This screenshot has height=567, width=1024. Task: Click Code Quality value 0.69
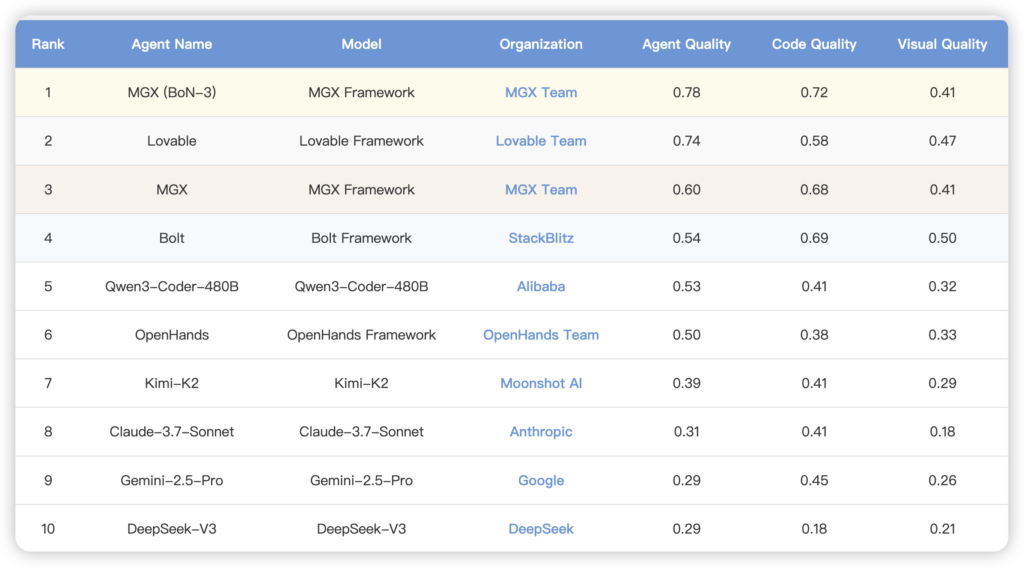[x=814, y=238]
